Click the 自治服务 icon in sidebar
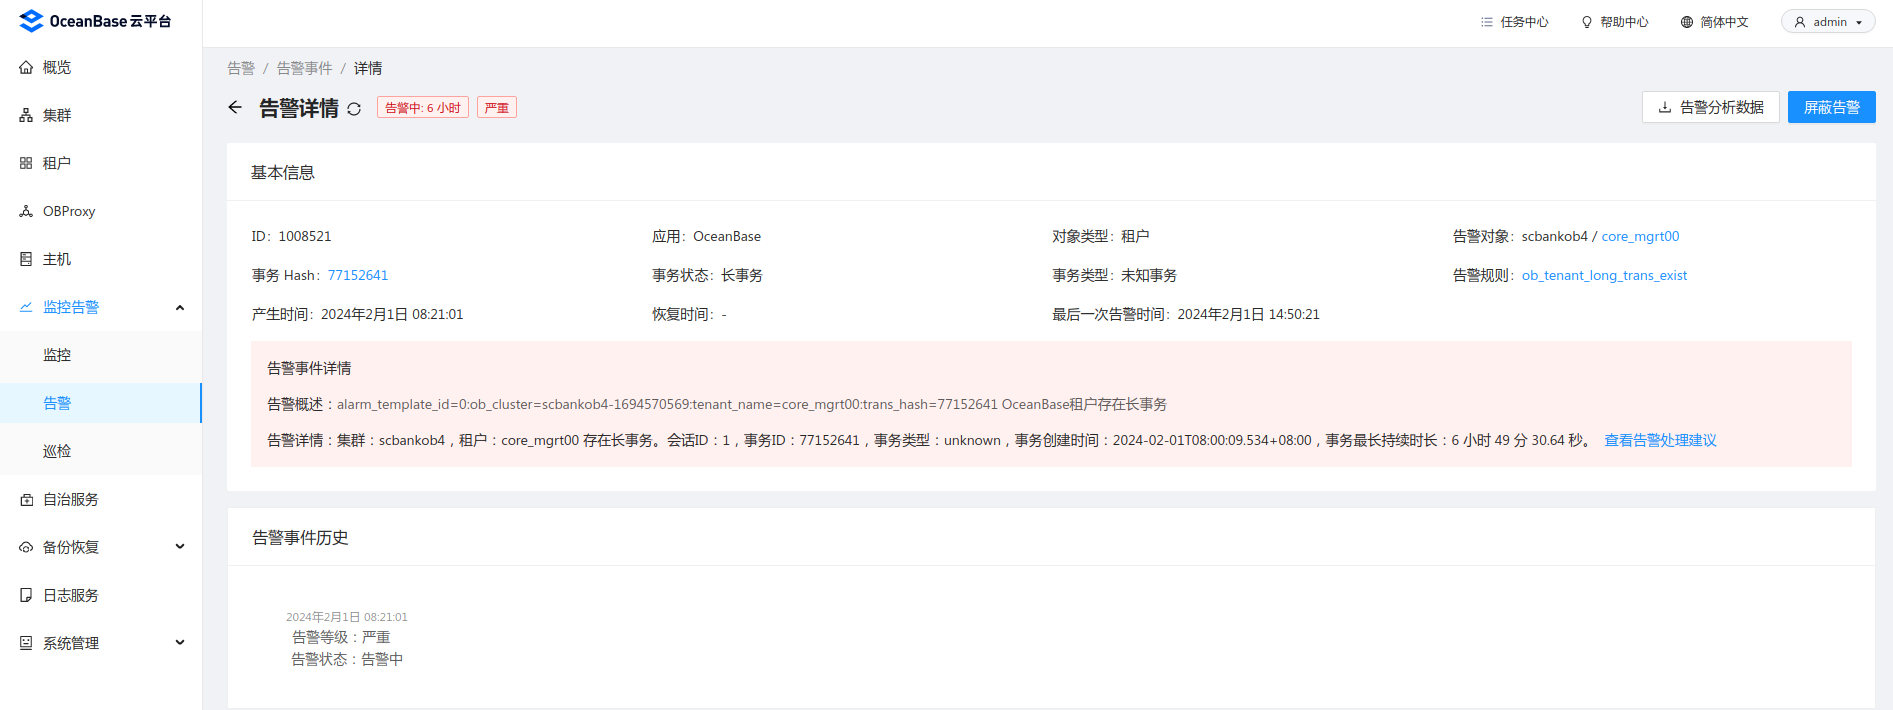 pos(26,499)
